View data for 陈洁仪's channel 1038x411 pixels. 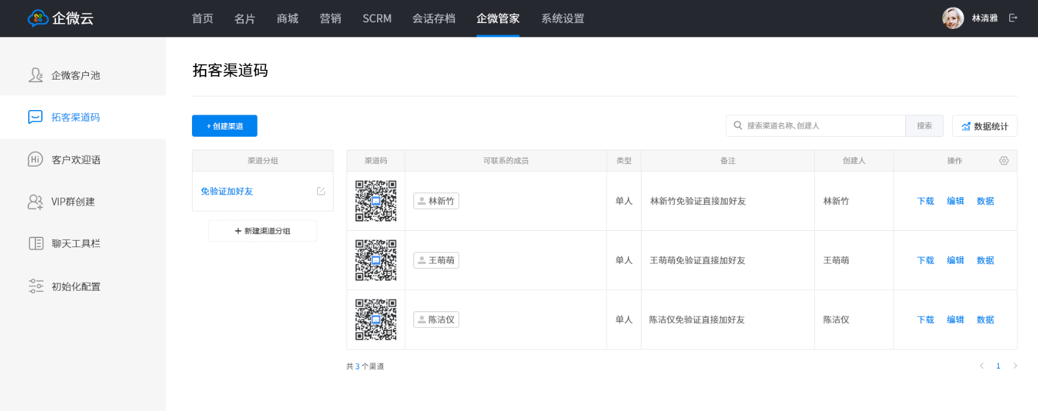(985, 320)
